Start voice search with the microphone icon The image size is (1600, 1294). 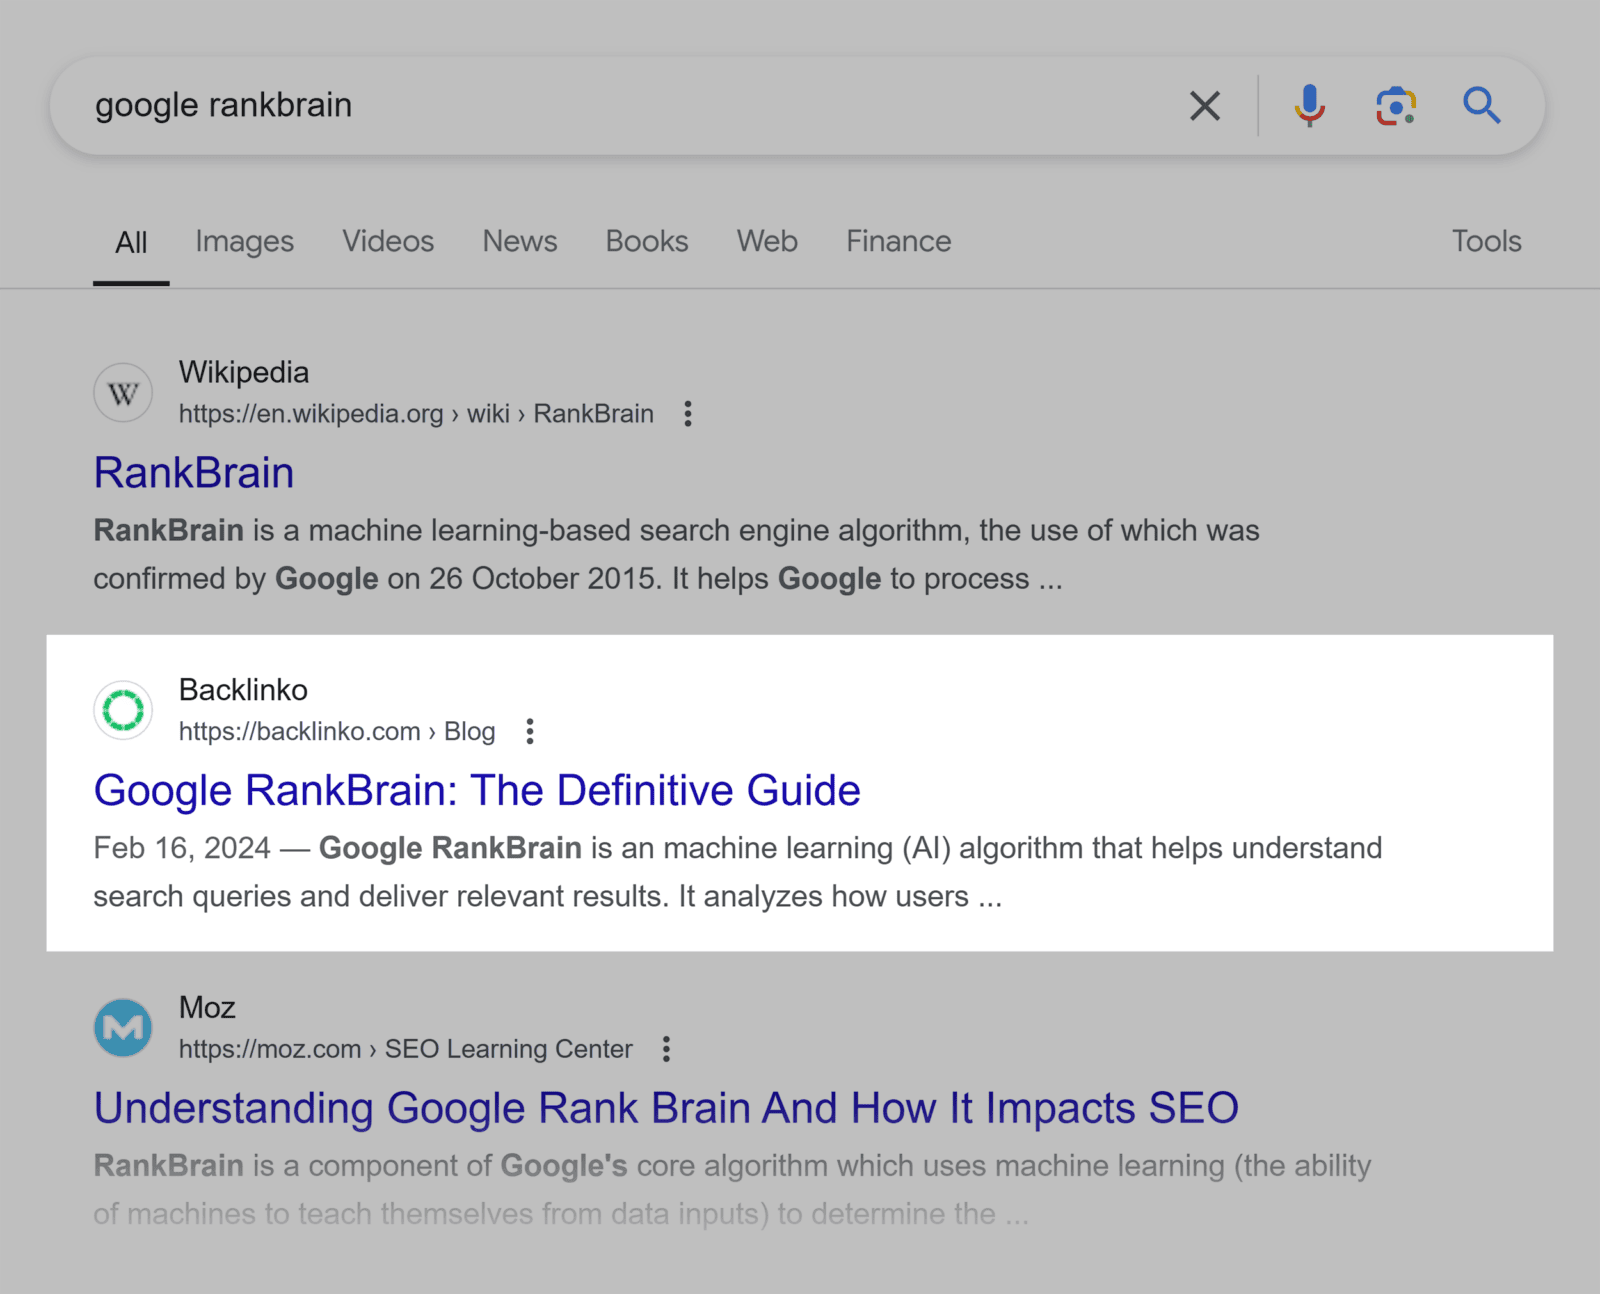1308,105
